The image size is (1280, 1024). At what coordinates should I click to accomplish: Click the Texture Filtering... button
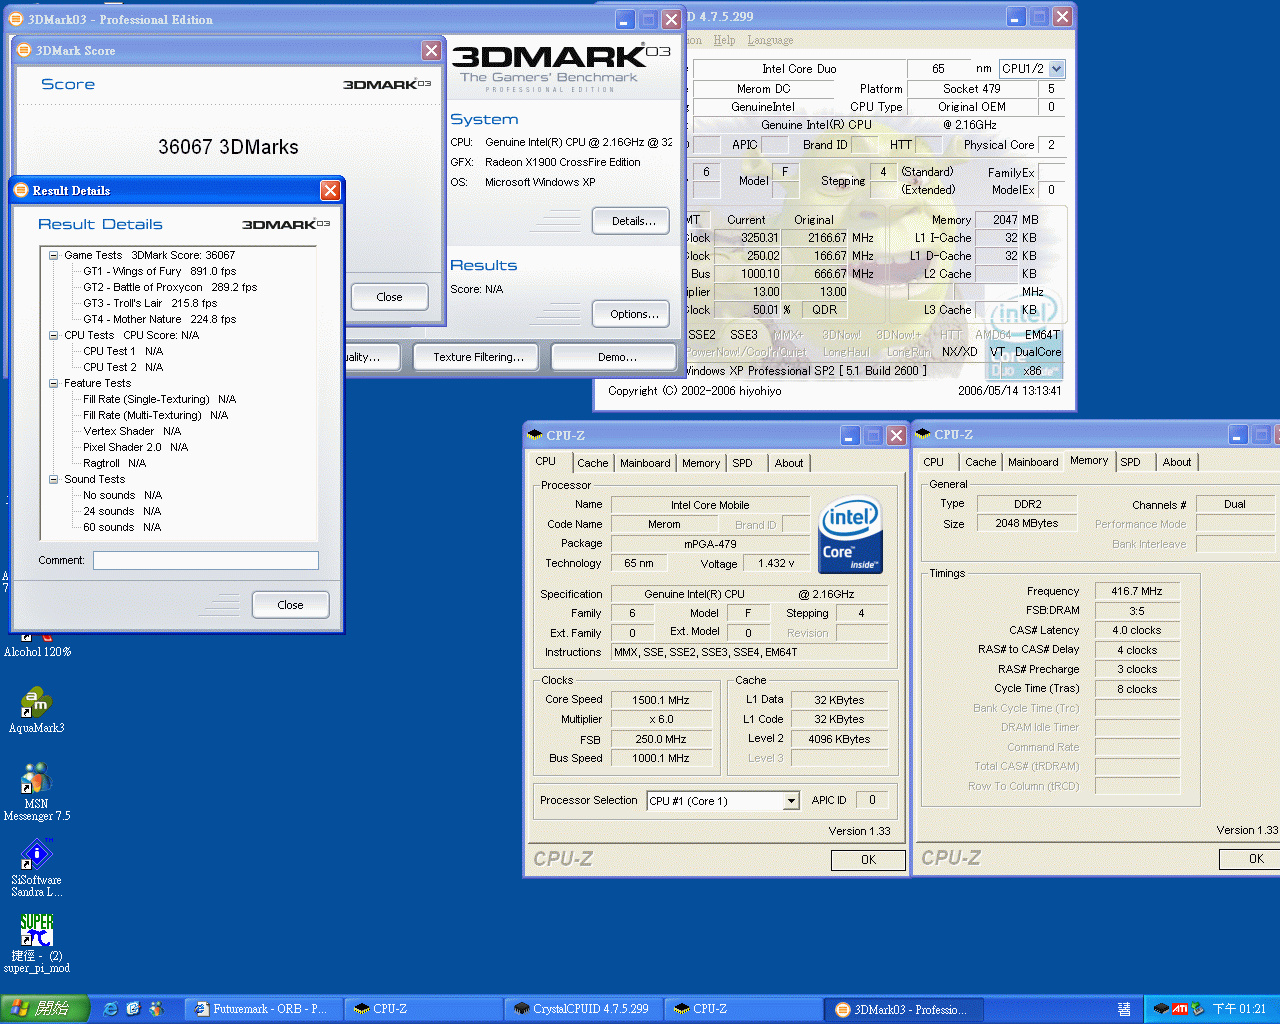478,357
